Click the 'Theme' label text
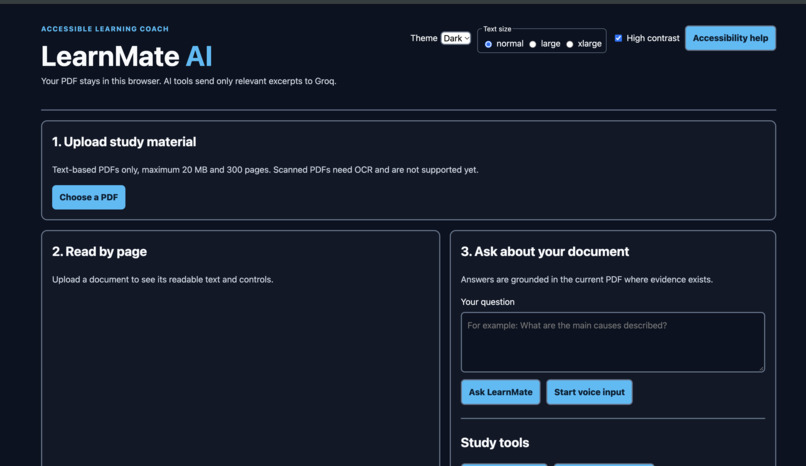The image size is (806, 466). (424, 38)
